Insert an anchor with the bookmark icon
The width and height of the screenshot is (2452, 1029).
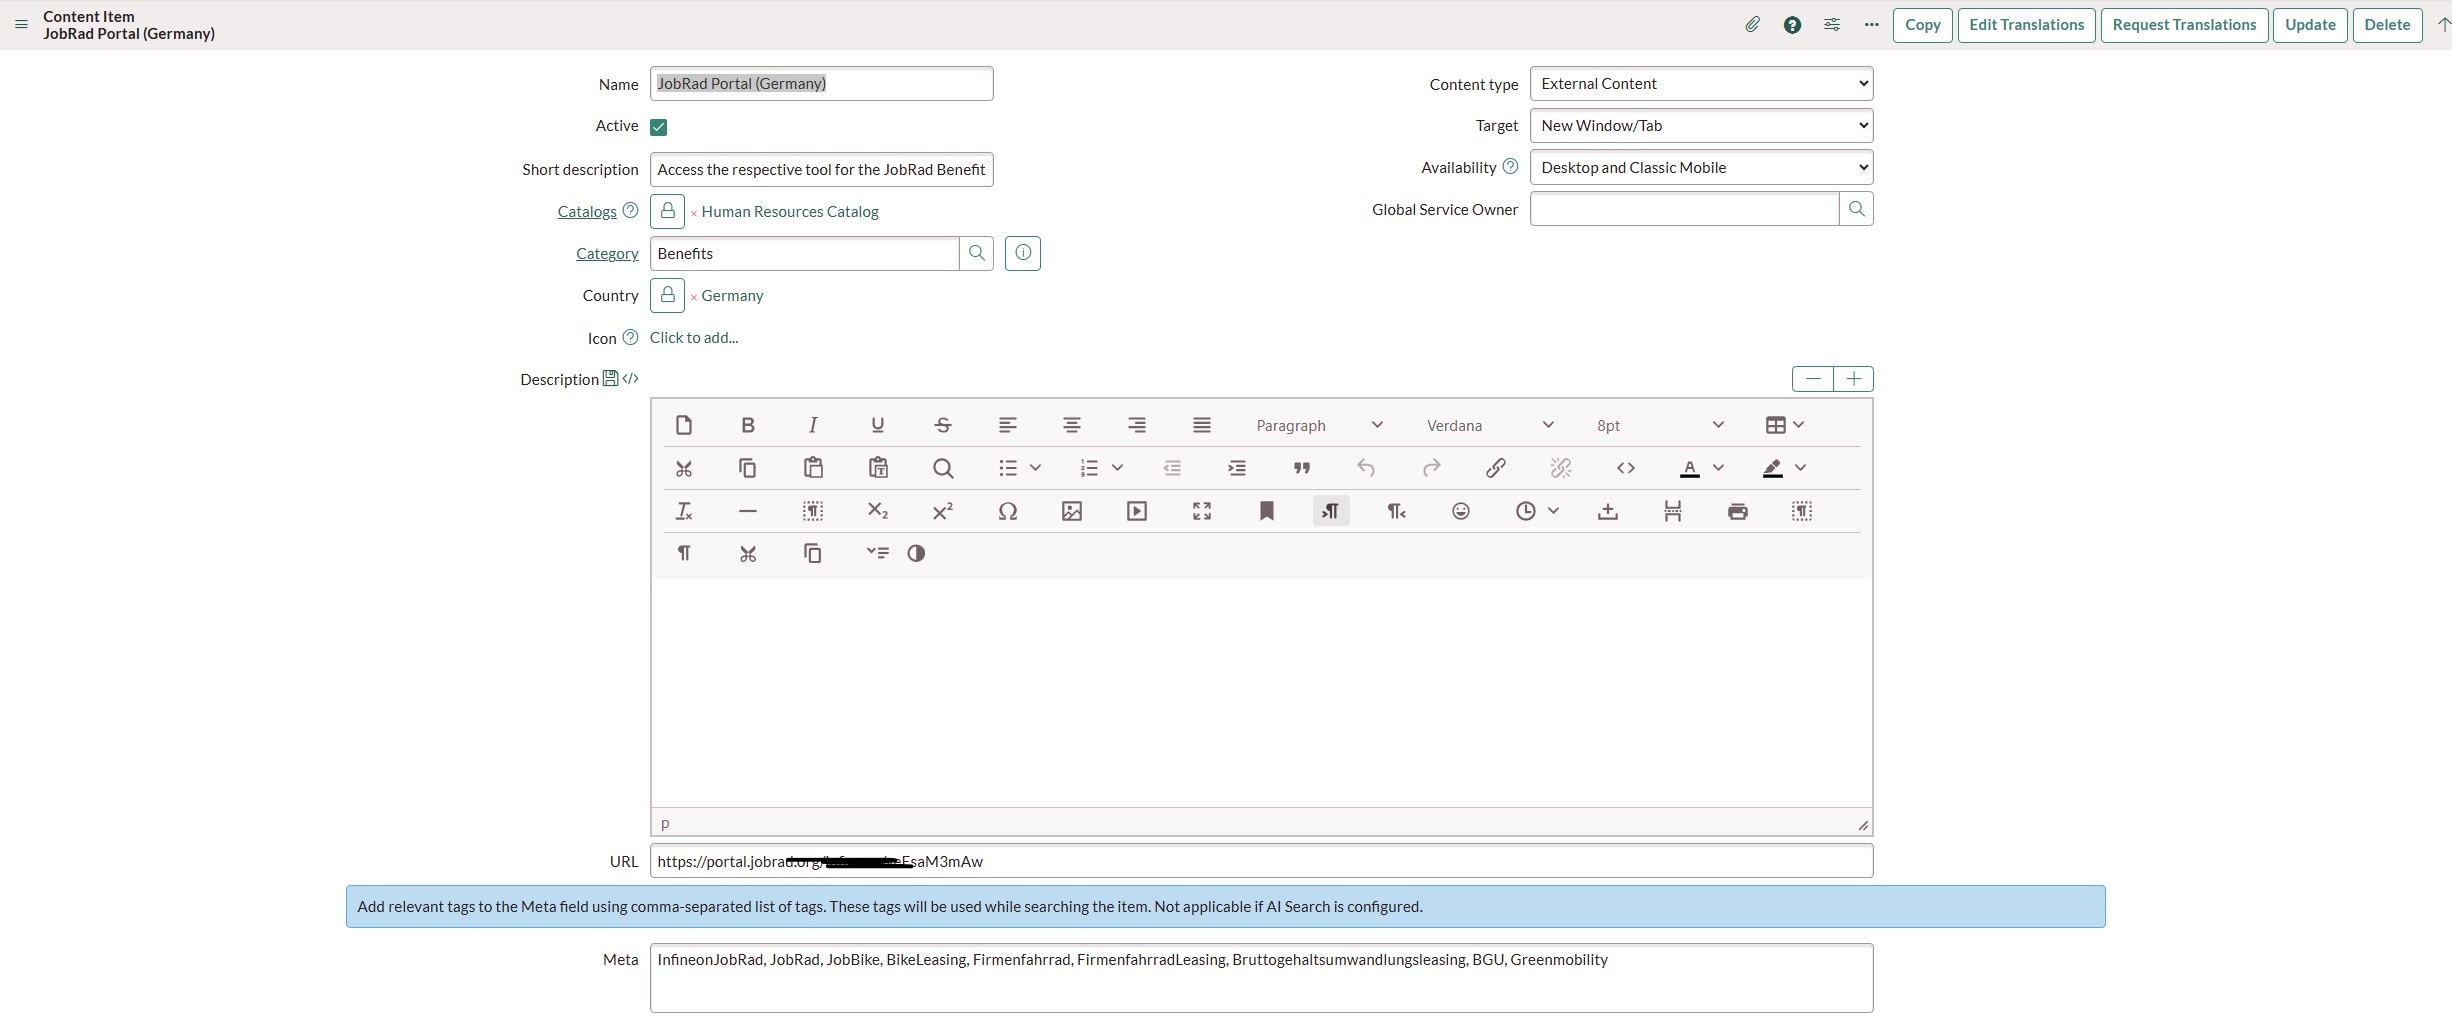[x=1266, y=511]
